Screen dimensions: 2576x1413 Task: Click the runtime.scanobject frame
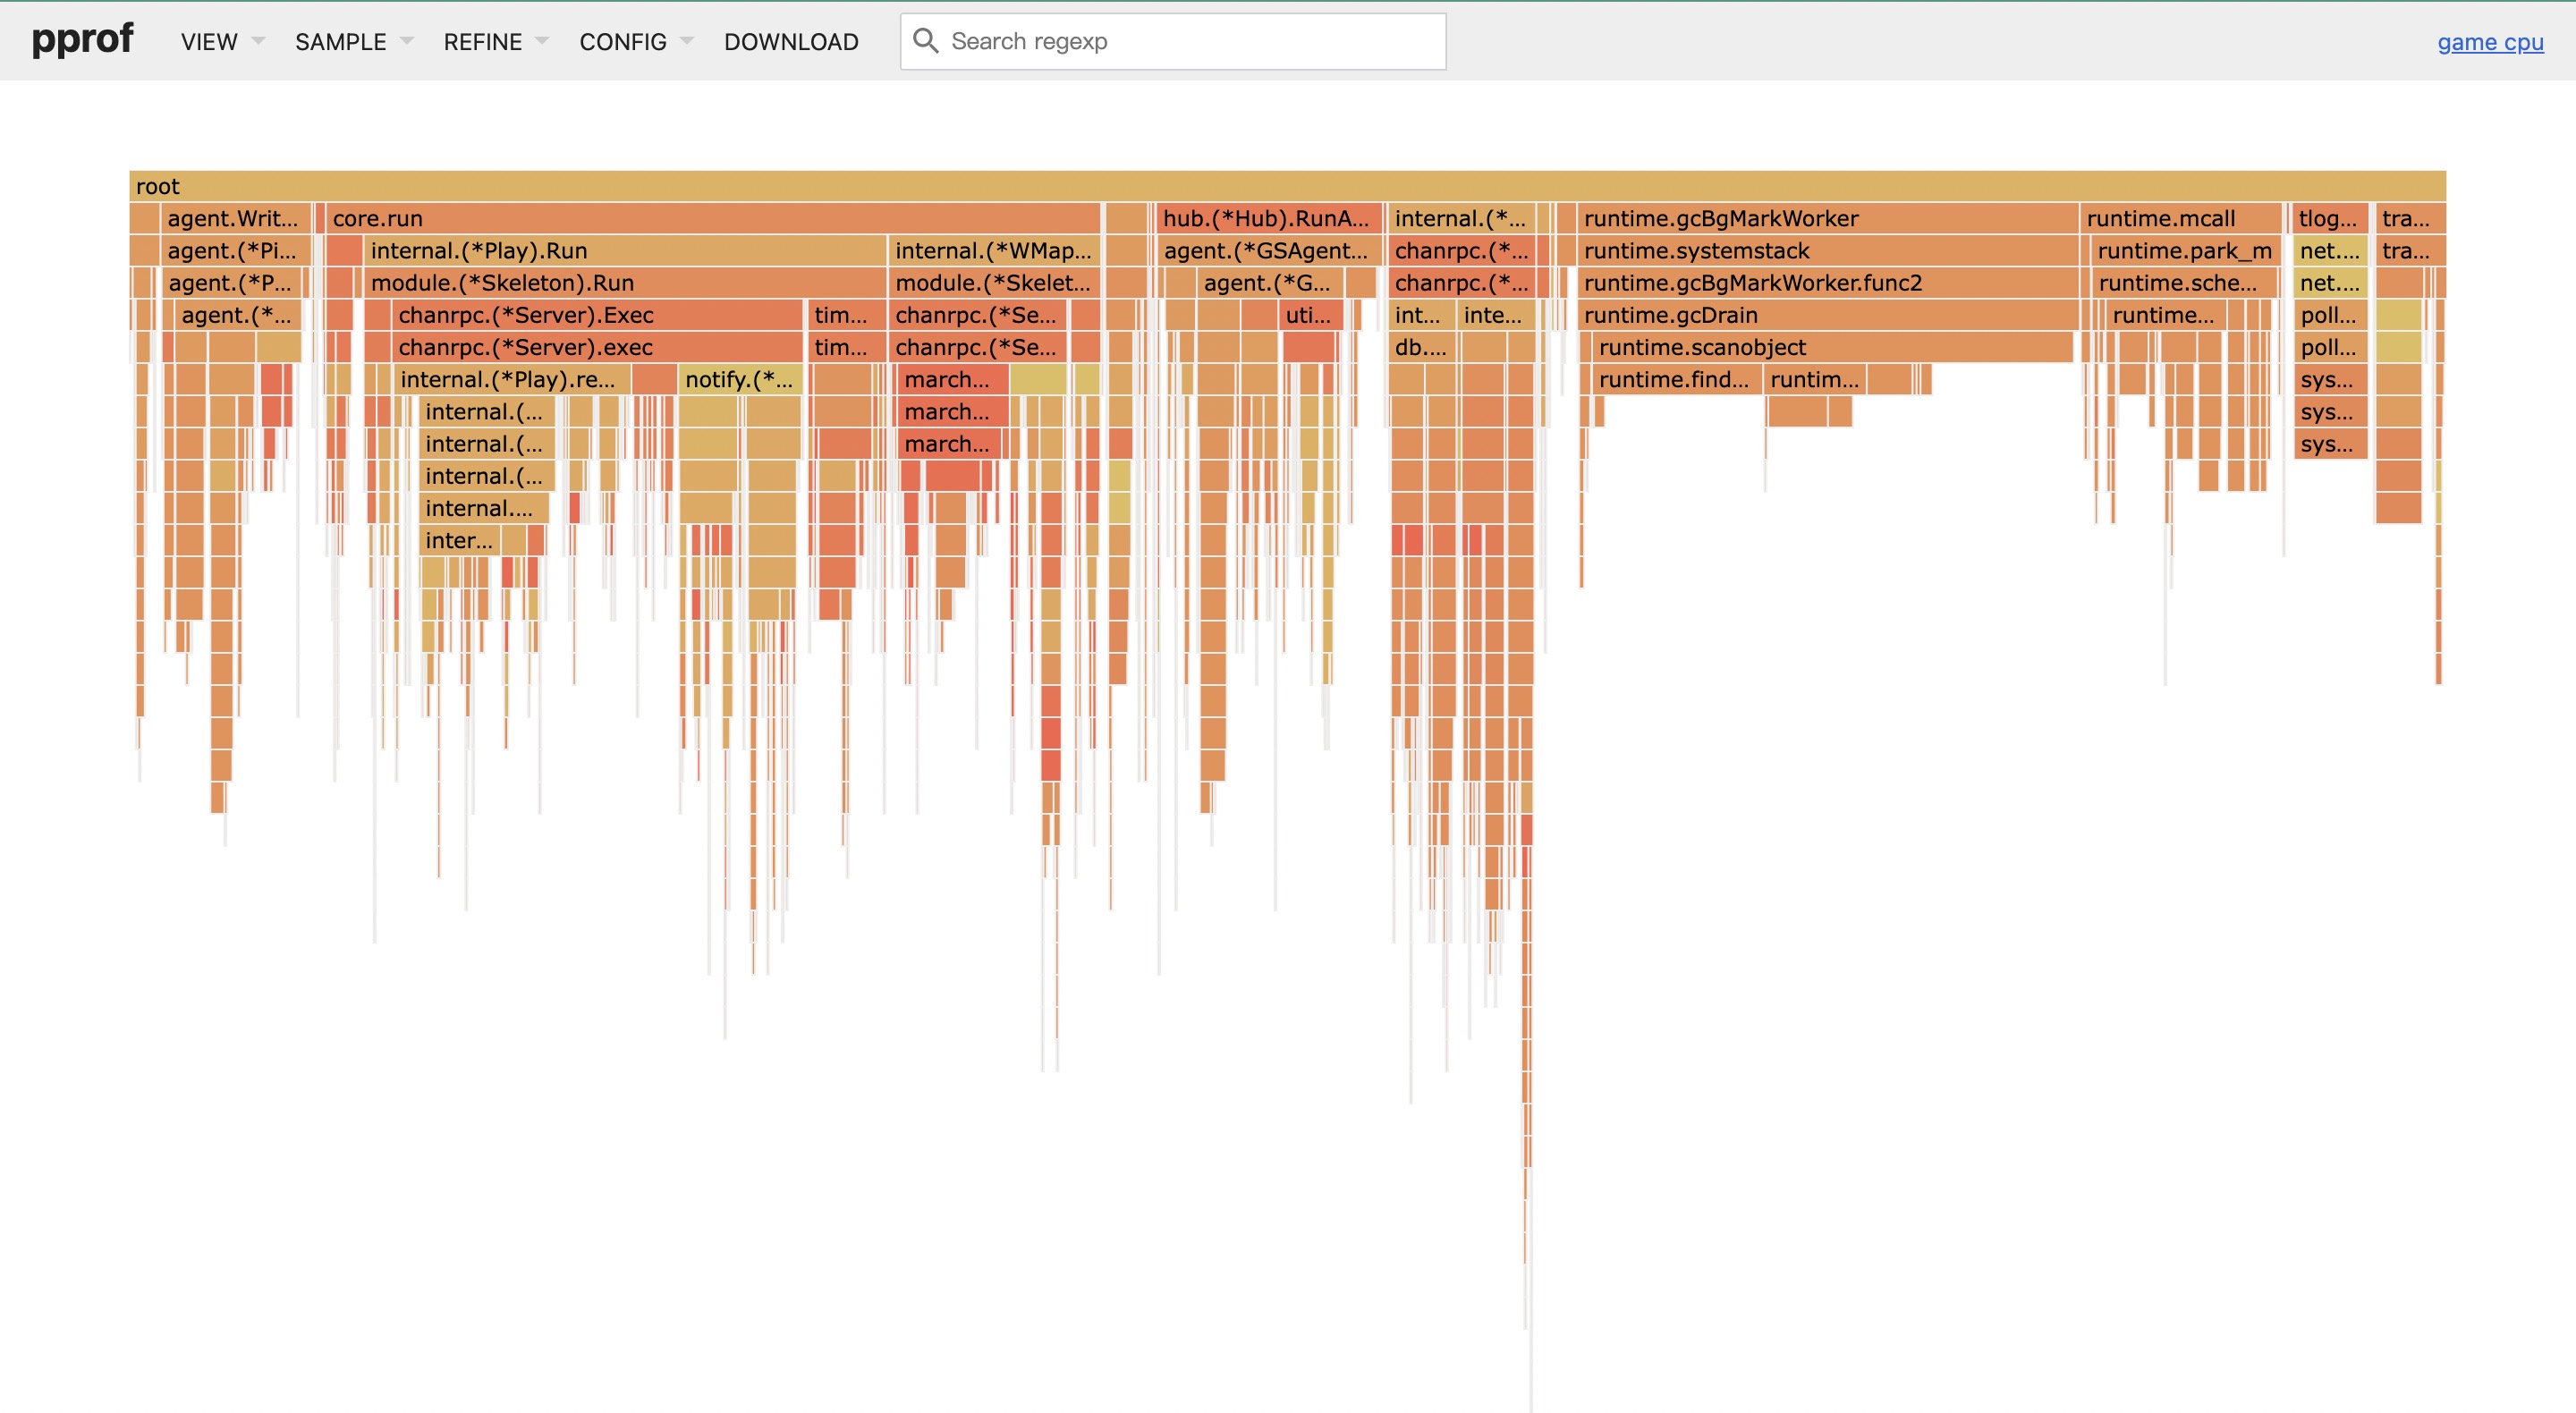[x=1832, y=347]
